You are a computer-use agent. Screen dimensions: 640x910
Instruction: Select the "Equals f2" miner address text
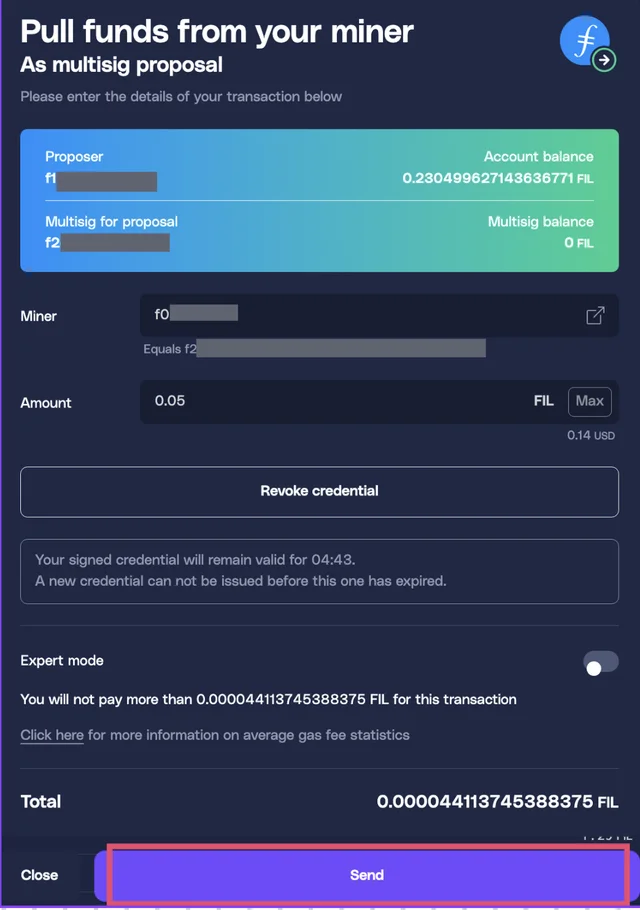coord(314,349)
